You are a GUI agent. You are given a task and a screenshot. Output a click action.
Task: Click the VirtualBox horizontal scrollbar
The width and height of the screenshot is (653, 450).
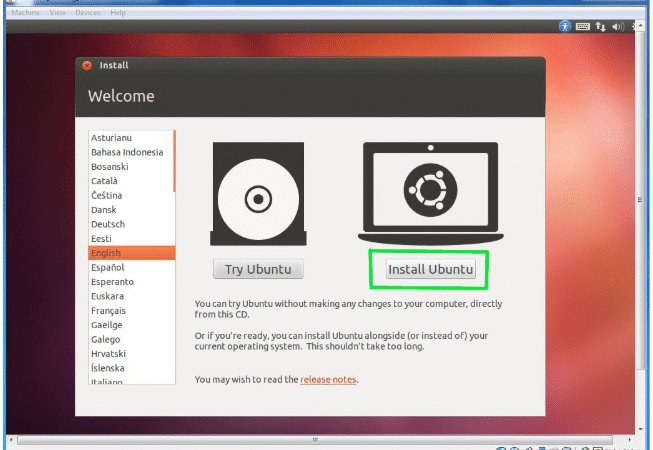(x=315, y=440)
